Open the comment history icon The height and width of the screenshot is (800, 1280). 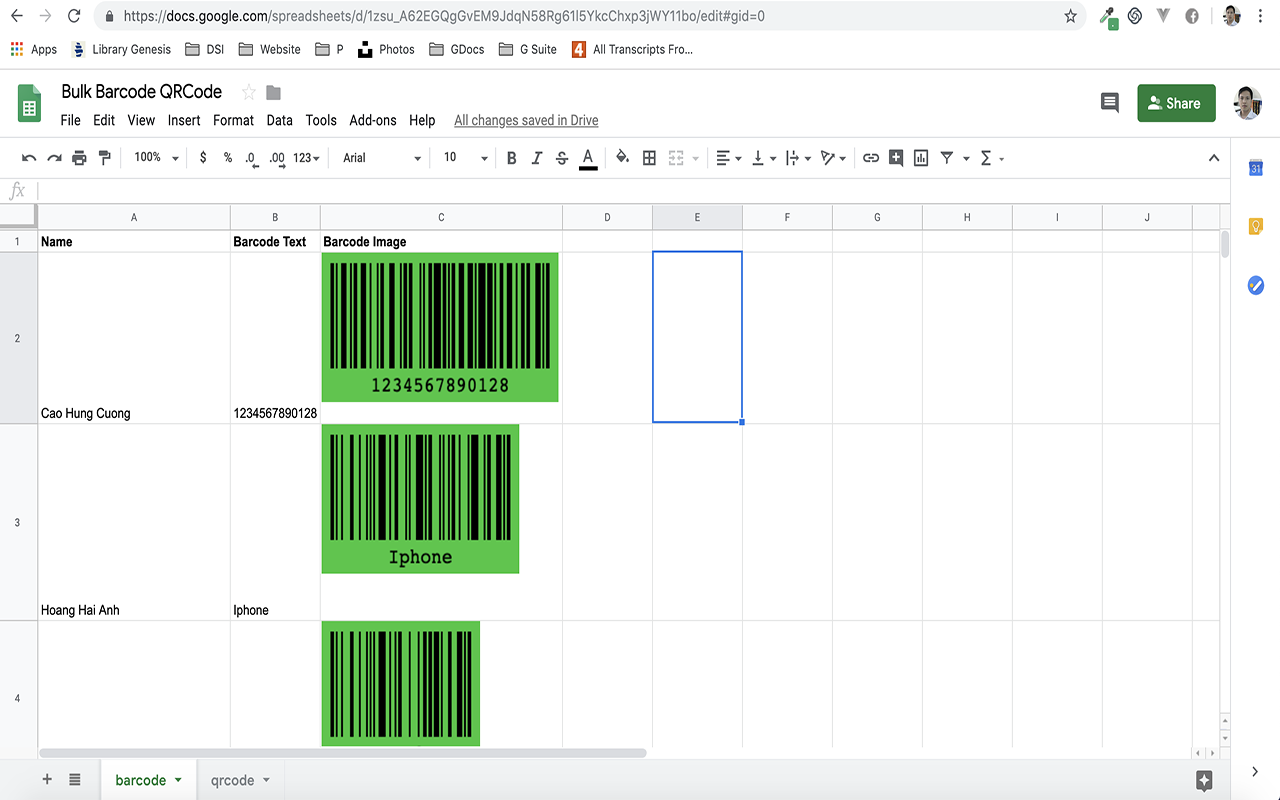pyautogui.click(x=1109, y=102)
